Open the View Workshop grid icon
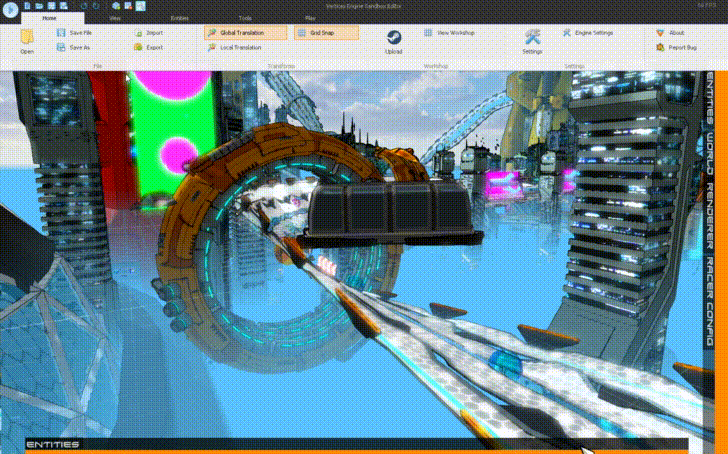Image resolution: width=728 pixels, height=454 pixels. click(429, 33)
